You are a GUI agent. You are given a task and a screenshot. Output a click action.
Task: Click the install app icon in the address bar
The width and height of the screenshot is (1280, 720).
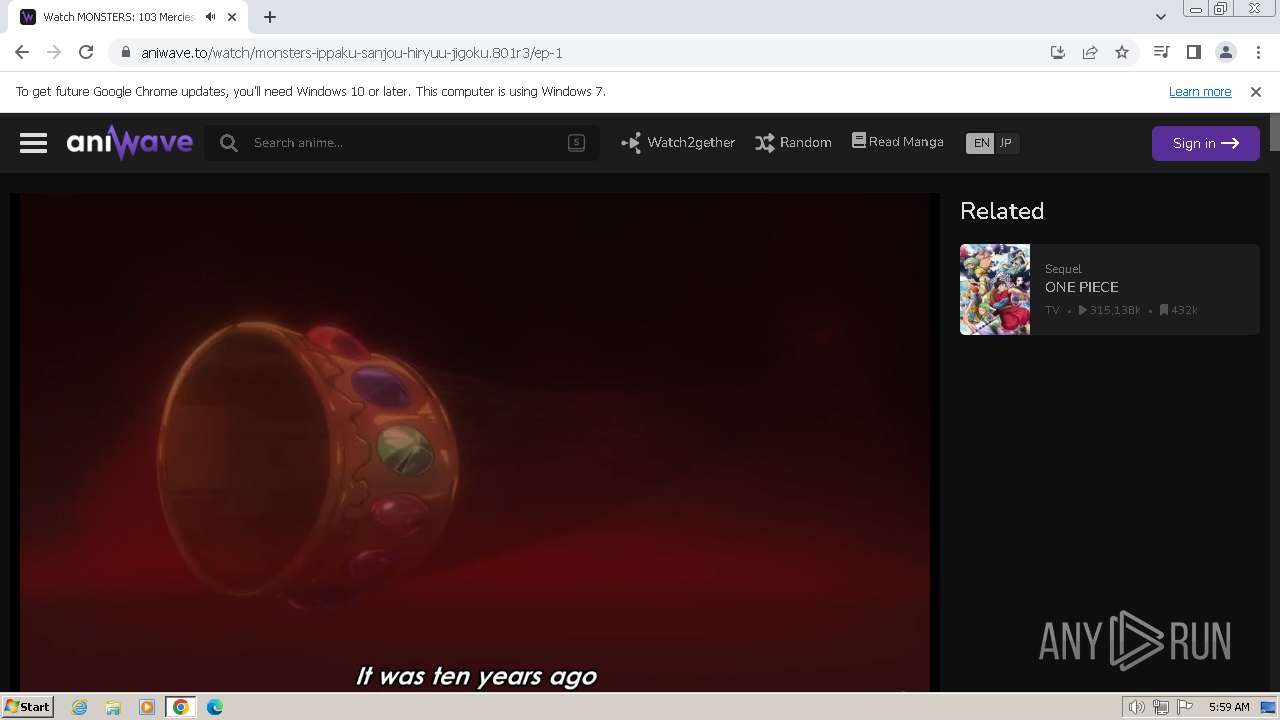tap(1058, 53)
